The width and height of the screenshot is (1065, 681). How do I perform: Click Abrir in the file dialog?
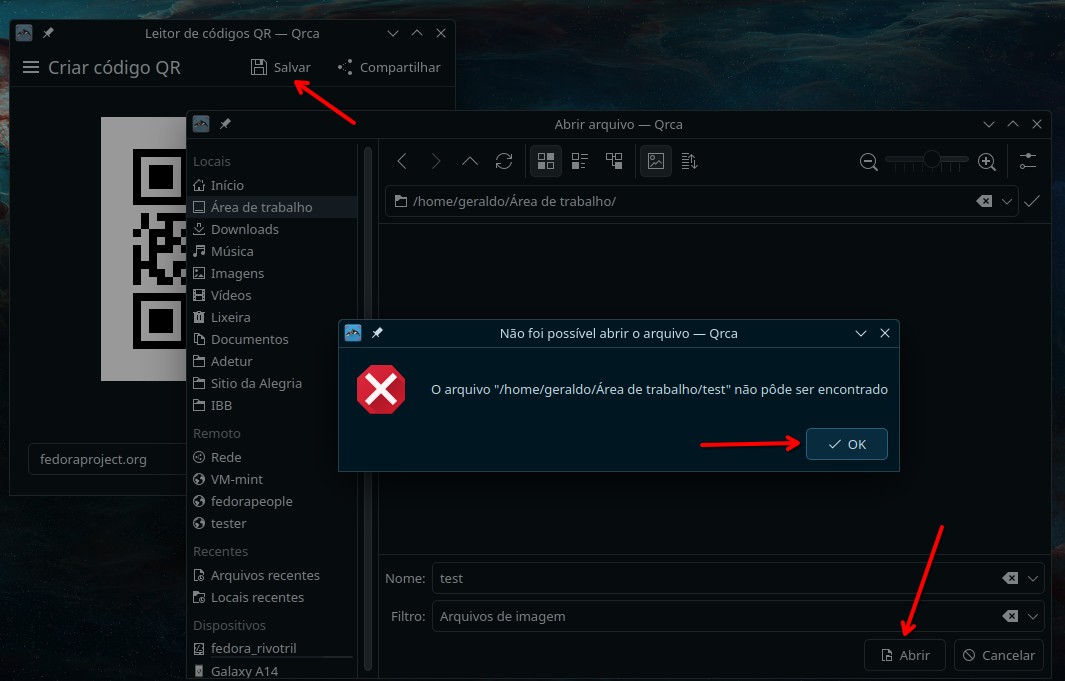tap(905, 655)
